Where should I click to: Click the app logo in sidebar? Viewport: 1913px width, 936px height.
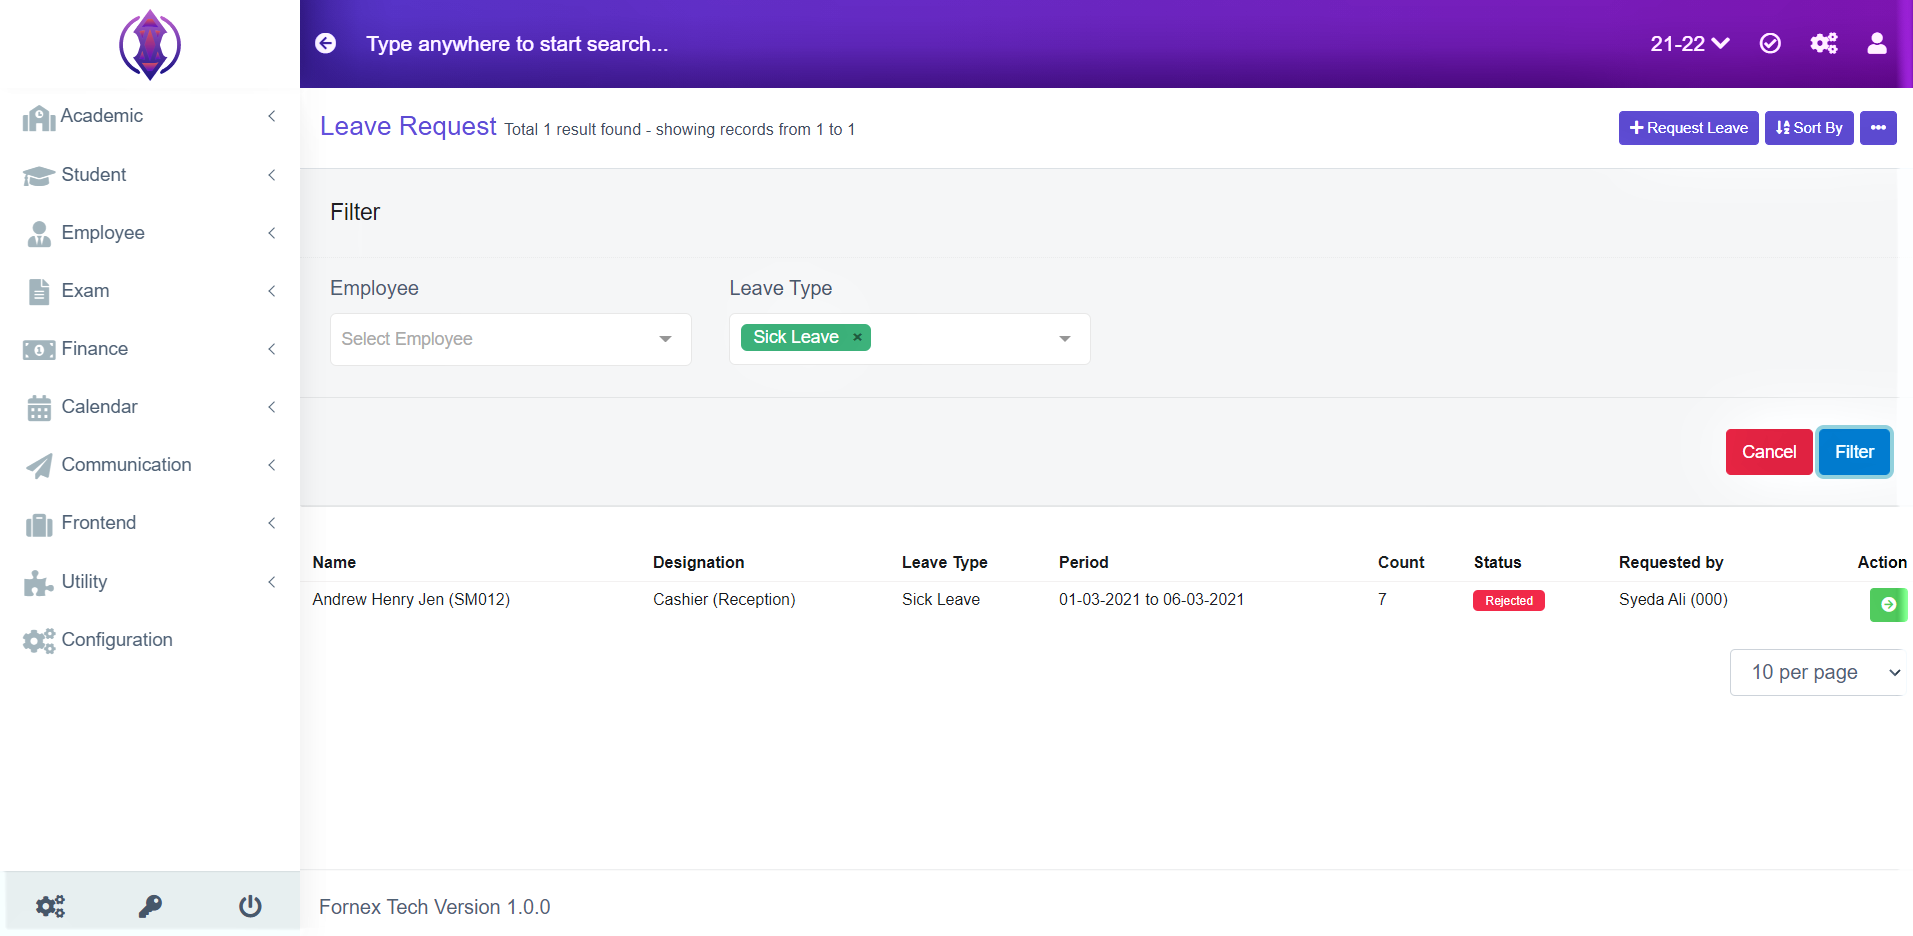click(x=150, y=45)
